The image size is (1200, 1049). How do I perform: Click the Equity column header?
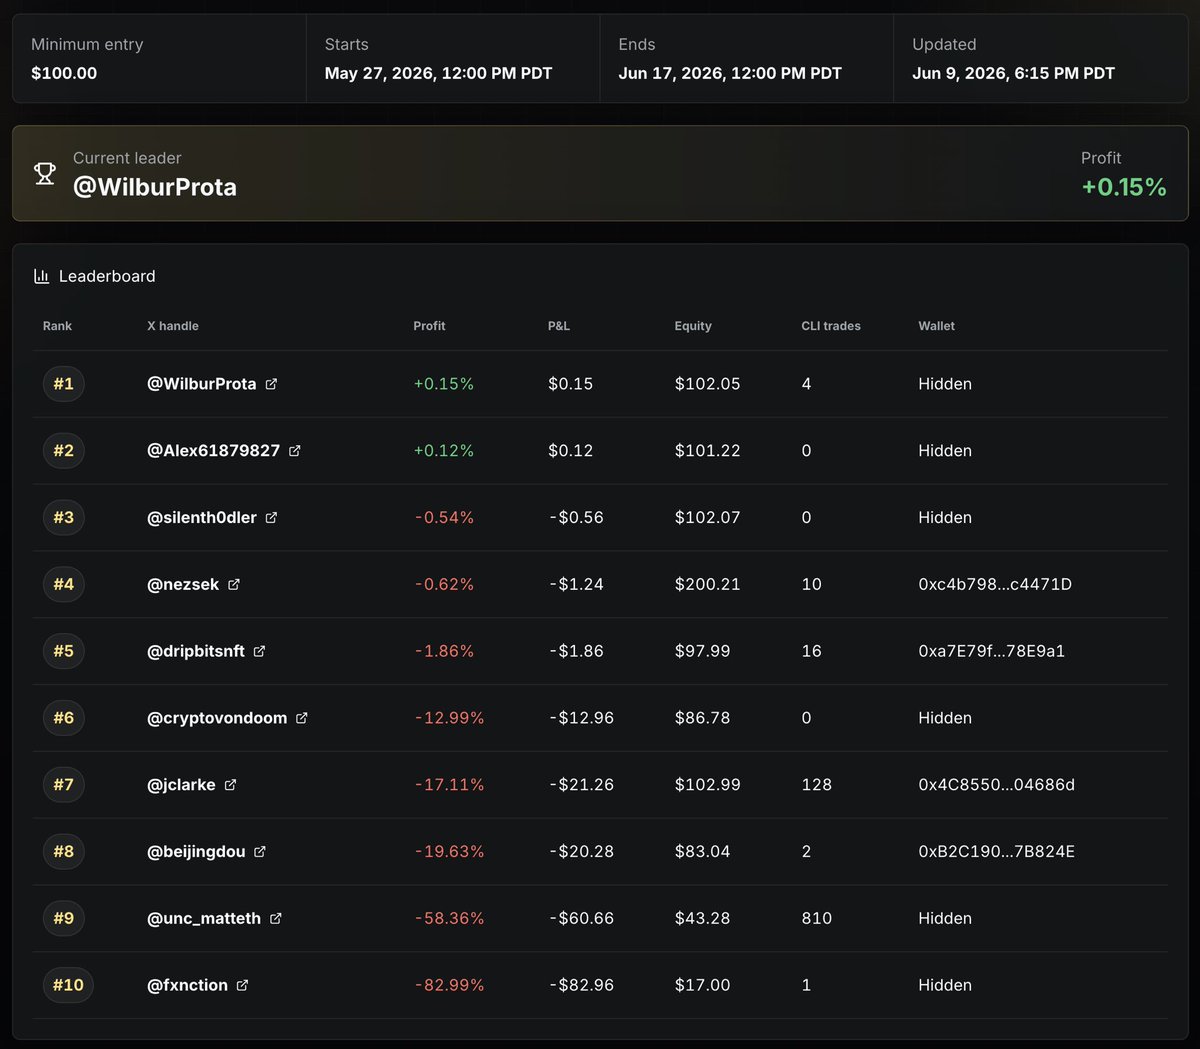[x=693, y=326]
